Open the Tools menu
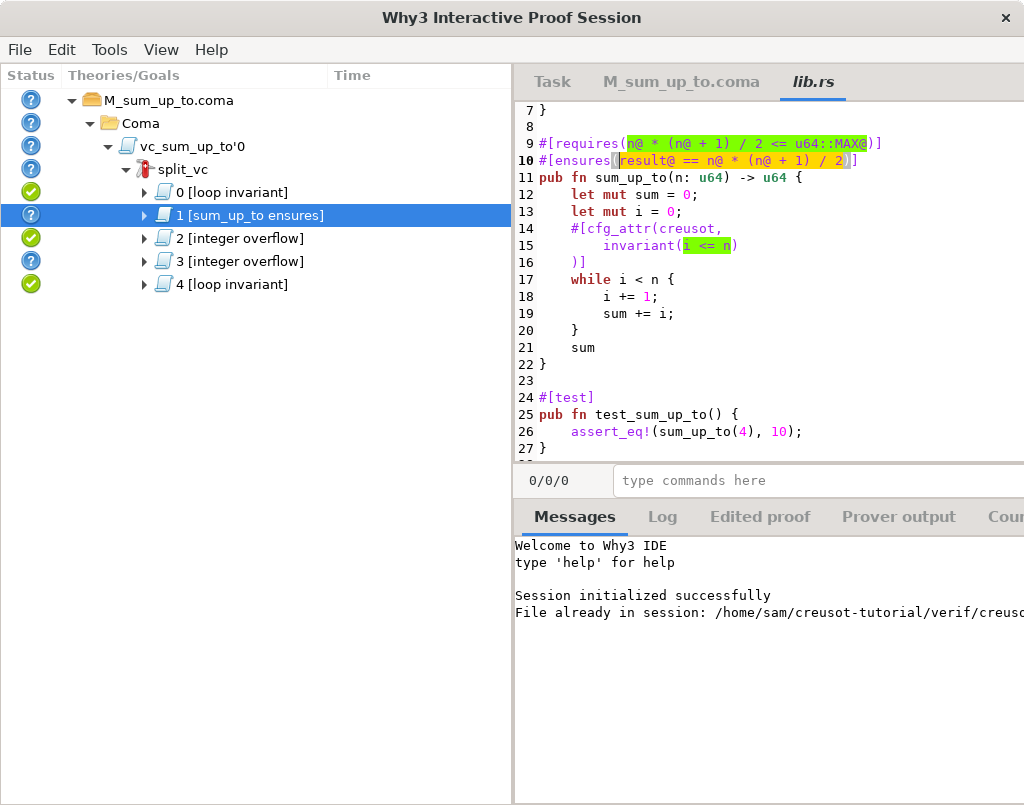1024x805 pixels. tap(109, 49)
